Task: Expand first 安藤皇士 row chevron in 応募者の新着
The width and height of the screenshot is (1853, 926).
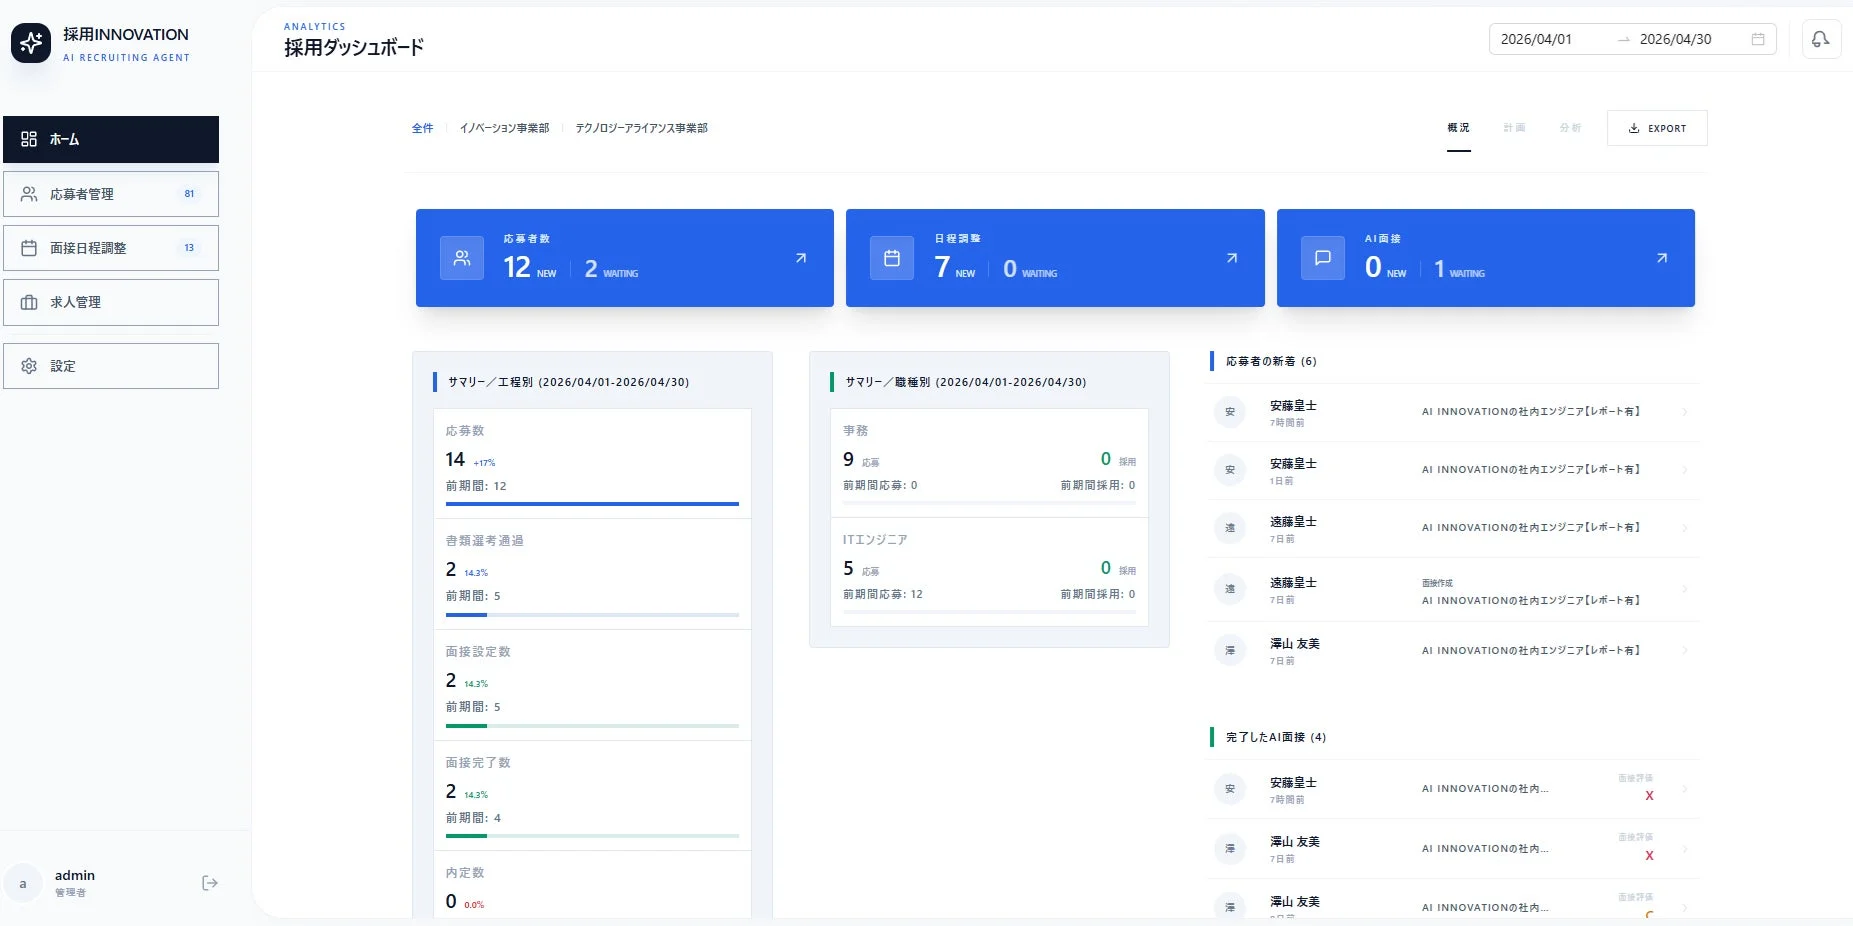Action: [x=1684, y=412]
